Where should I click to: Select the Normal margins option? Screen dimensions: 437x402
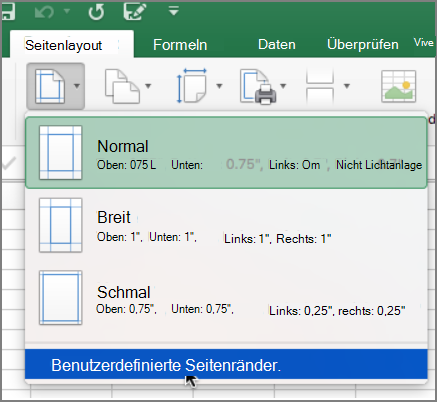pos(226,153)
